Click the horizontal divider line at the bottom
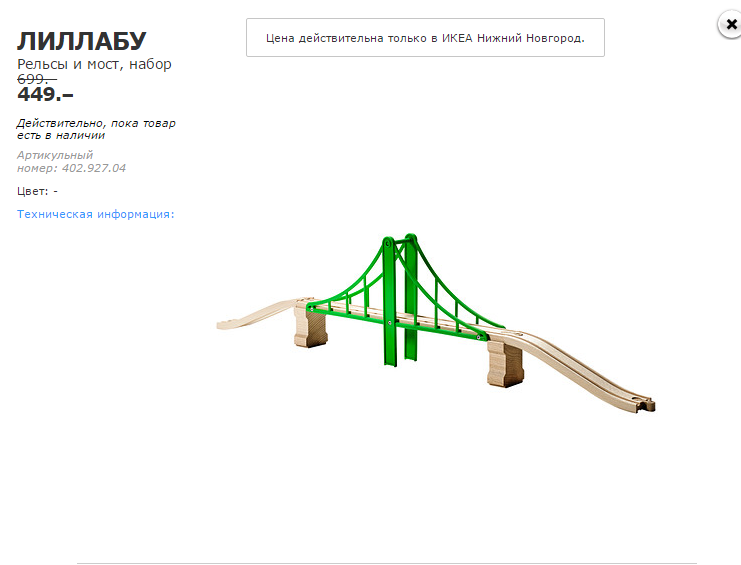 pos(387,563)
